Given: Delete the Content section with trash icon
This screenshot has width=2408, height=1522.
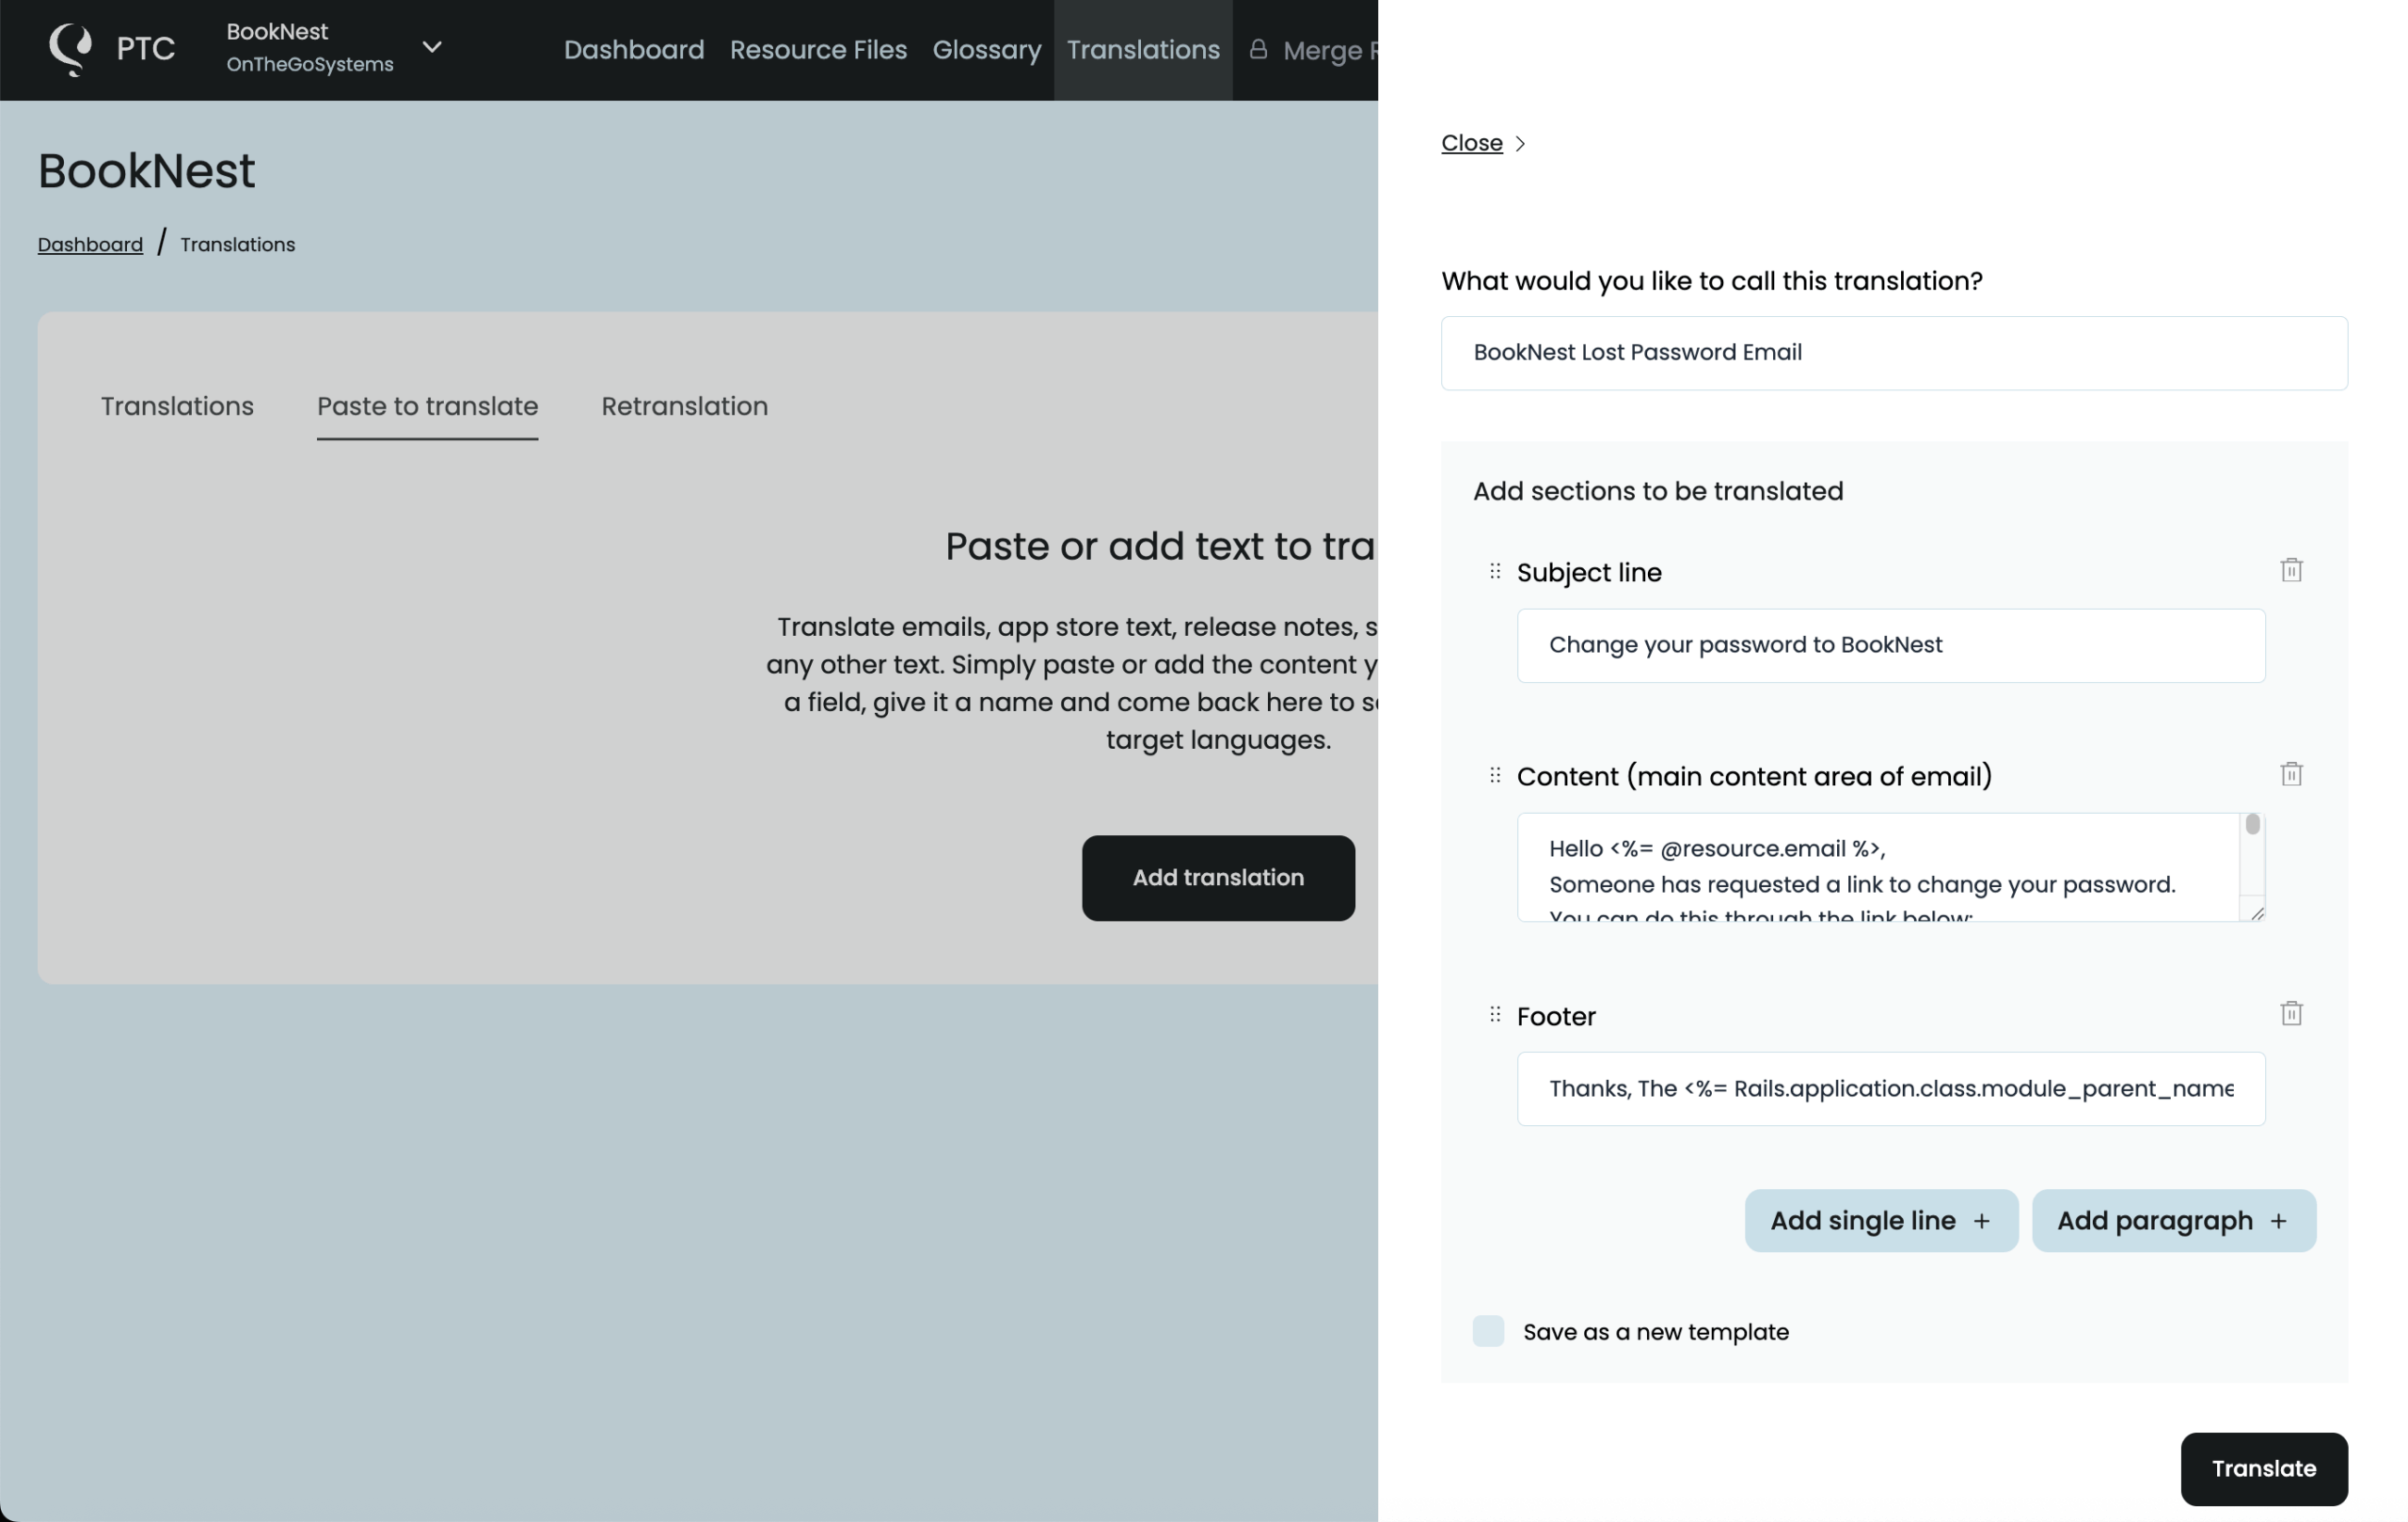Looking at the screenshot, I should coord(2291,774).
